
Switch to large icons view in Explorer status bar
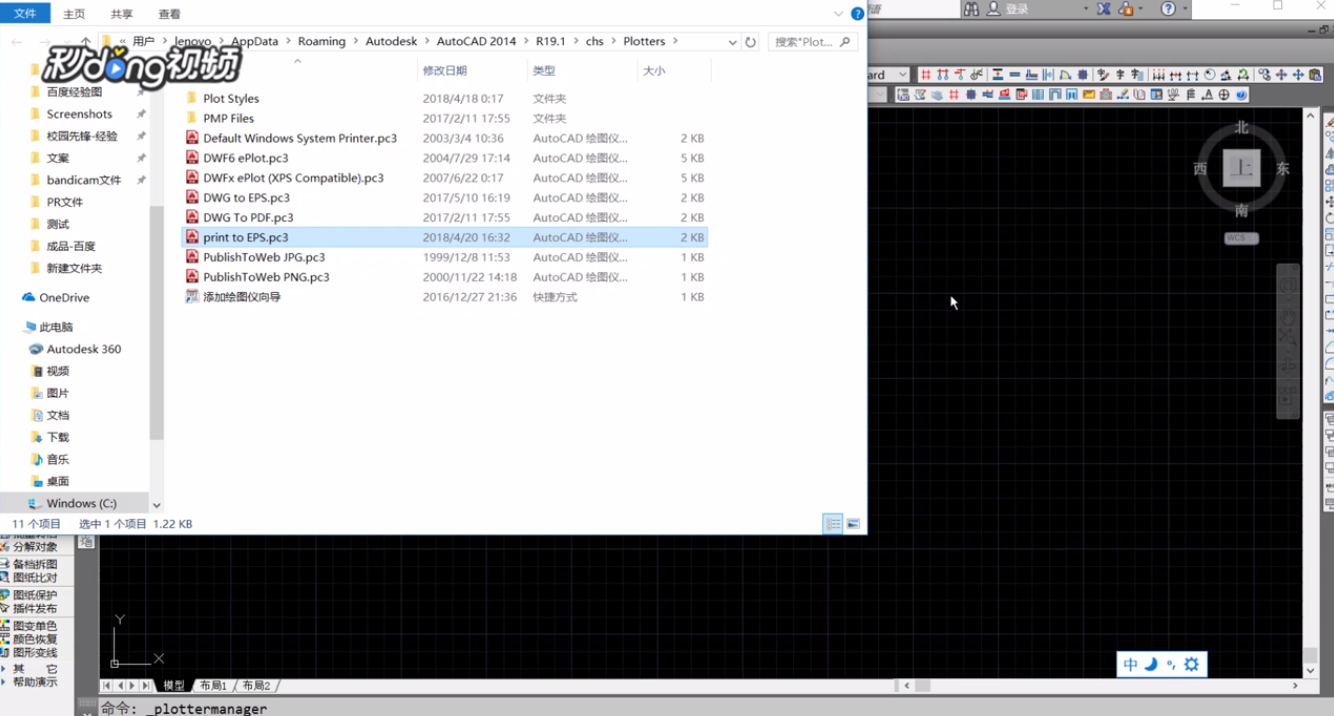click(x=853, y=524)
